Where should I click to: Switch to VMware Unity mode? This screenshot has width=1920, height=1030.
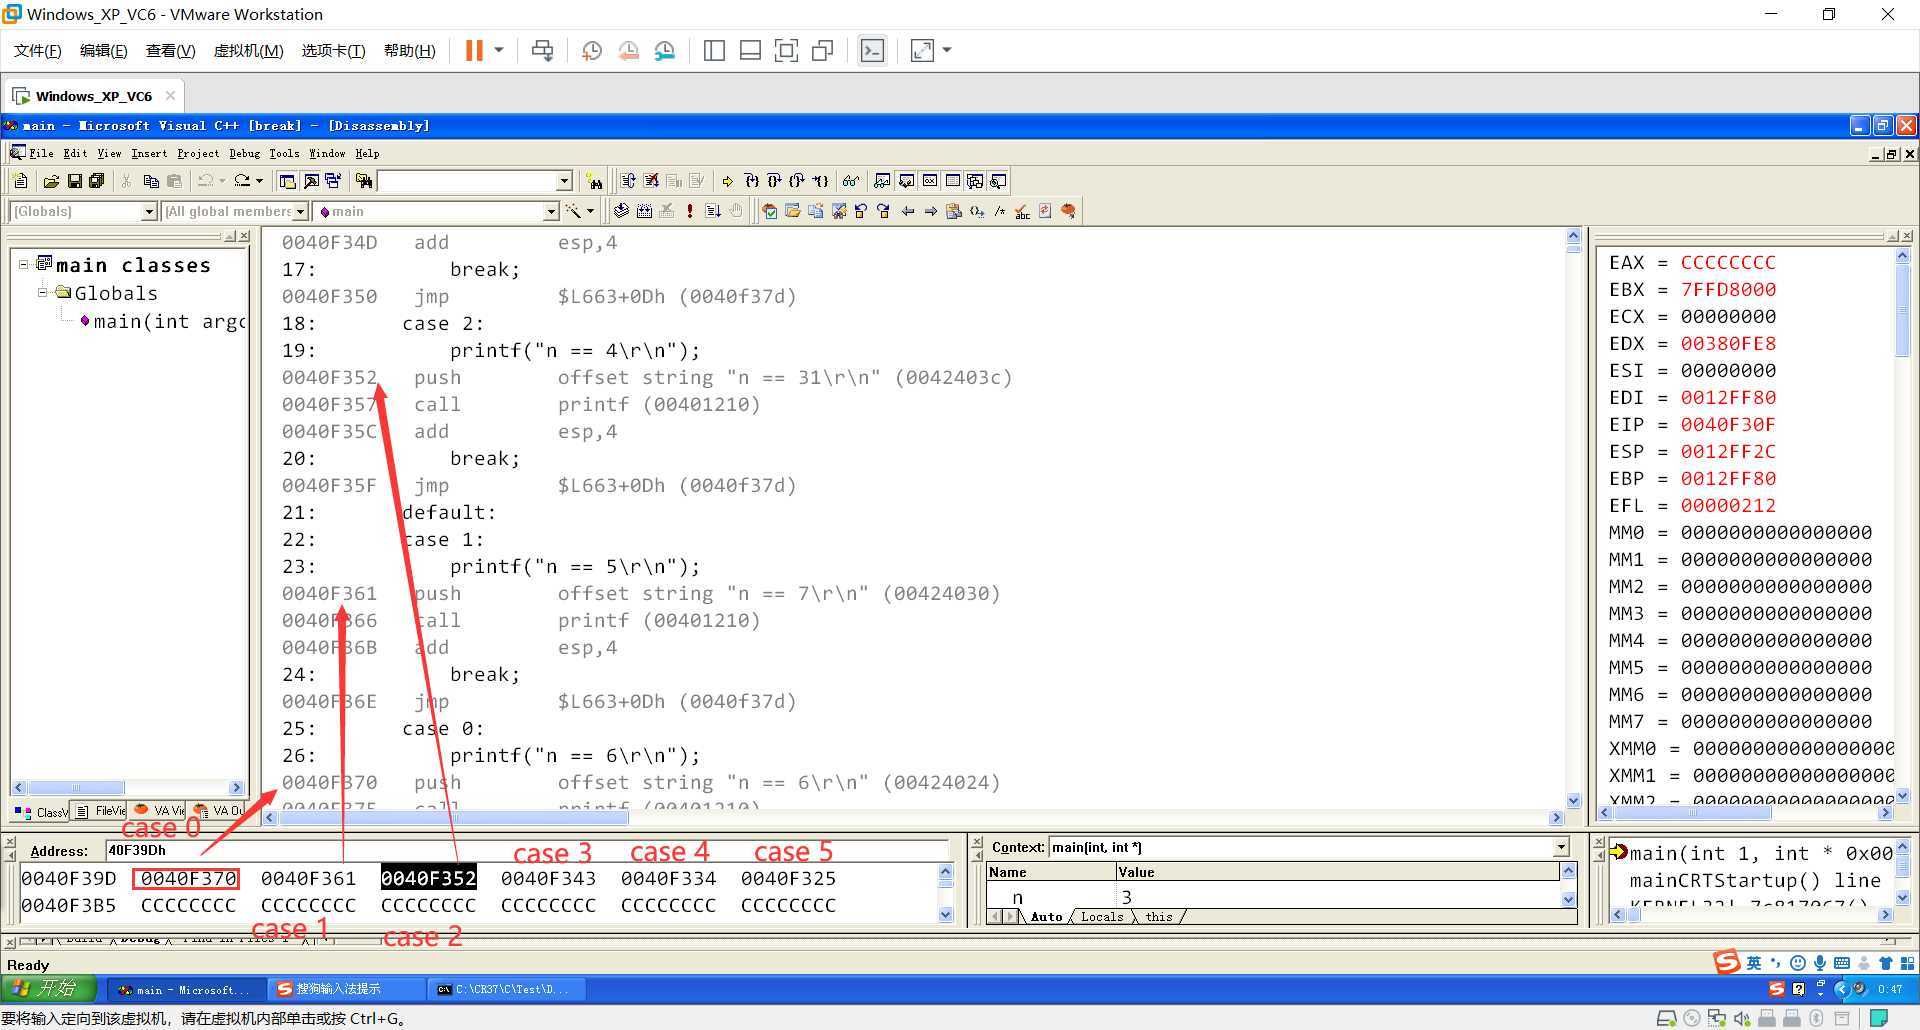822,50
